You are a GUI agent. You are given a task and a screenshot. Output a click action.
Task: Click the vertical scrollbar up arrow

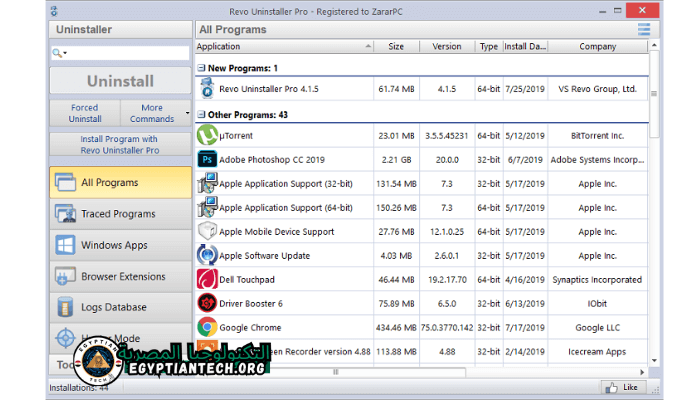(x=654, y=45)
